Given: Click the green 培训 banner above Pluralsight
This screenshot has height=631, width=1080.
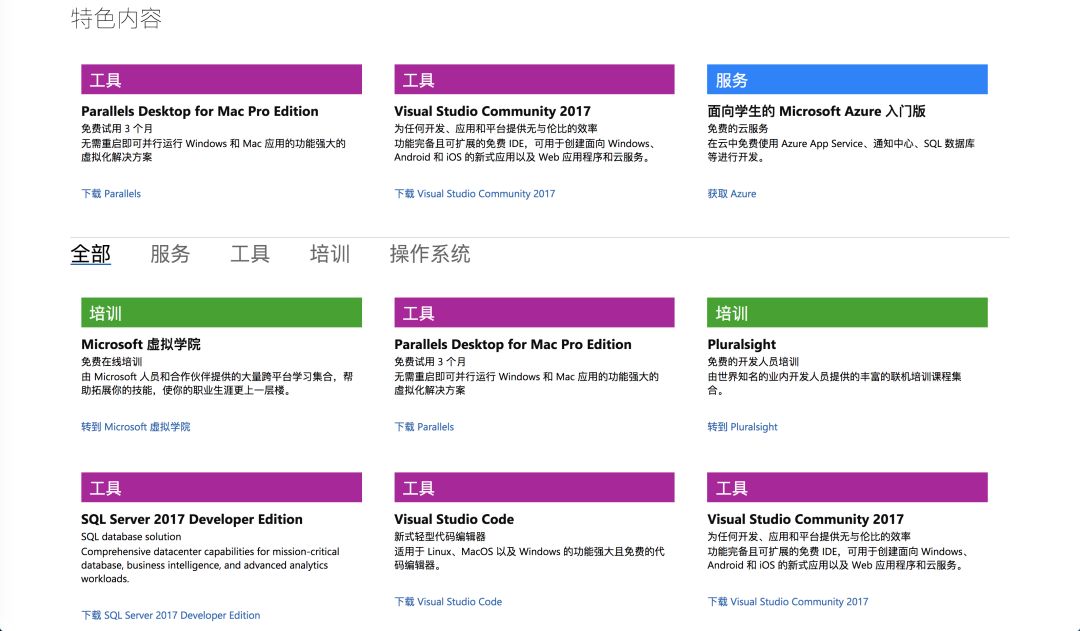Looking at the screenshot, I should pyautogui.click(x=847, y=313).
